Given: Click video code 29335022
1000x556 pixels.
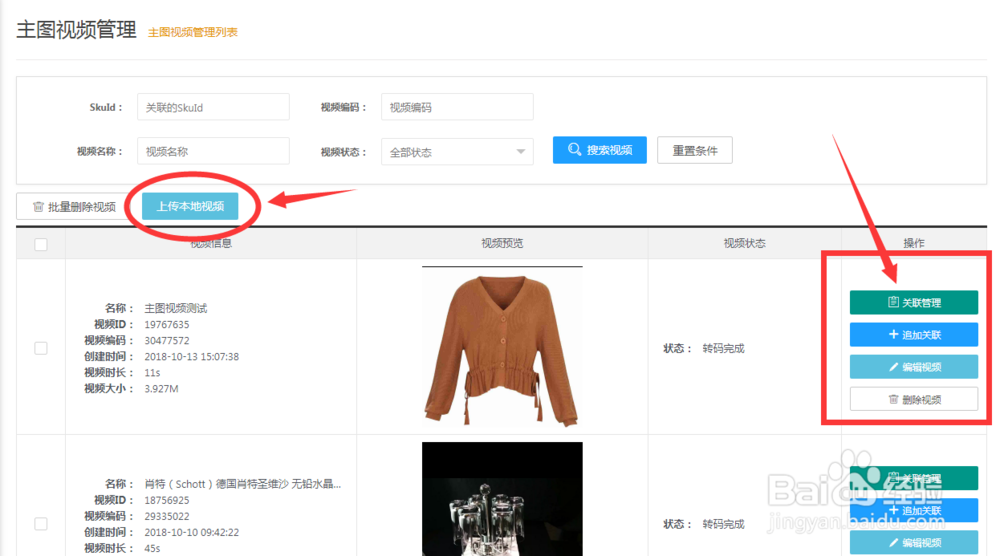Looking at the screenshot, I should point(166,516).
